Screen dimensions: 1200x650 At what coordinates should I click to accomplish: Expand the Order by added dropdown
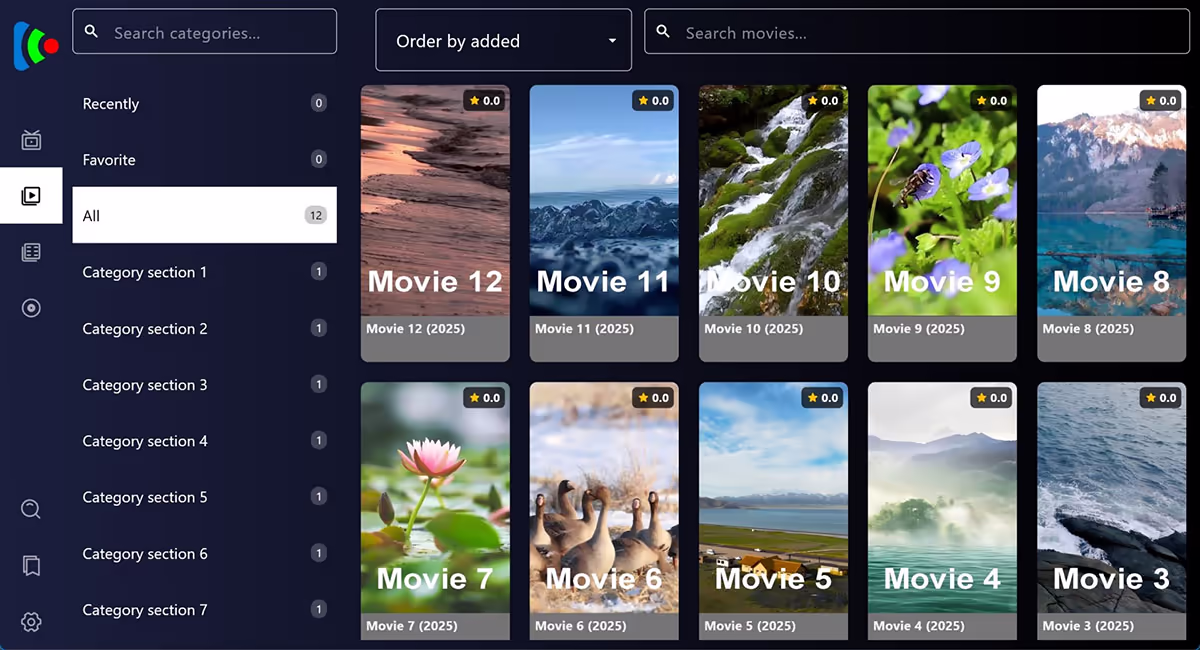503,41
